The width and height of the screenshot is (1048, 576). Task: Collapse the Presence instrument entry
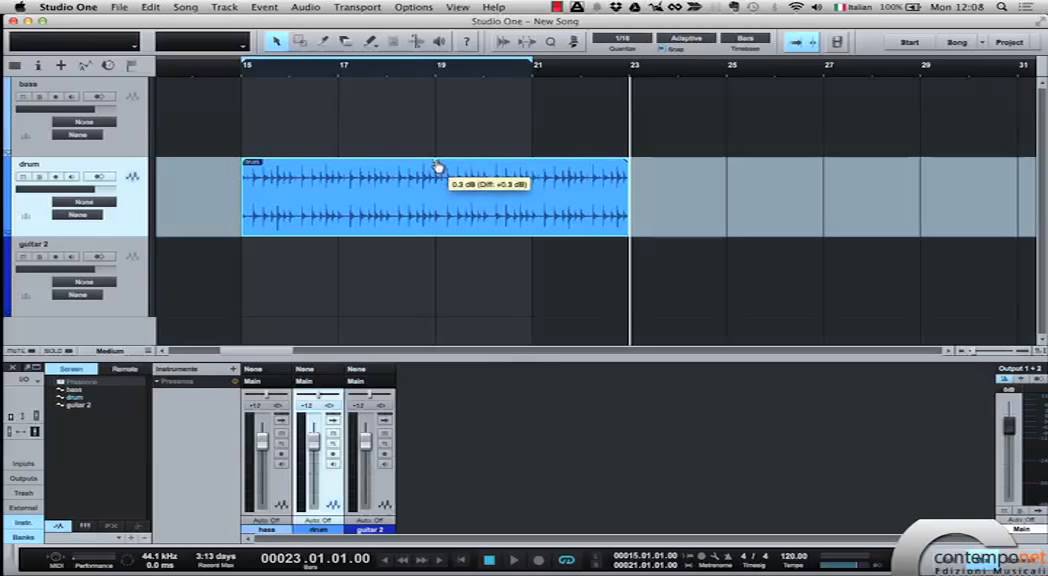157,382
